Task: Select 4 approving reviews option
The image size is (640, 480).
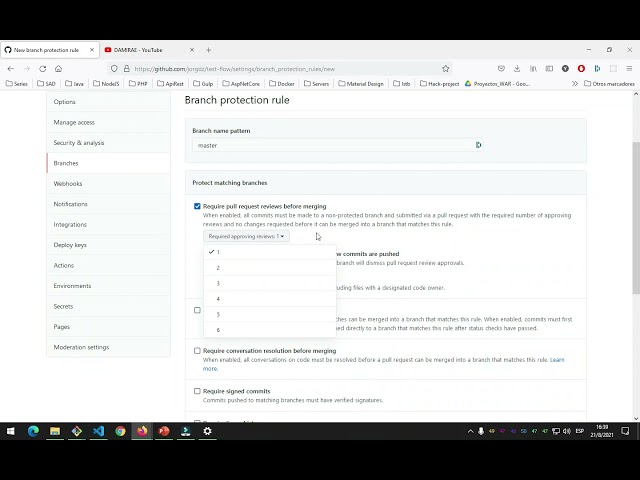Action: (x=270, y=299)
